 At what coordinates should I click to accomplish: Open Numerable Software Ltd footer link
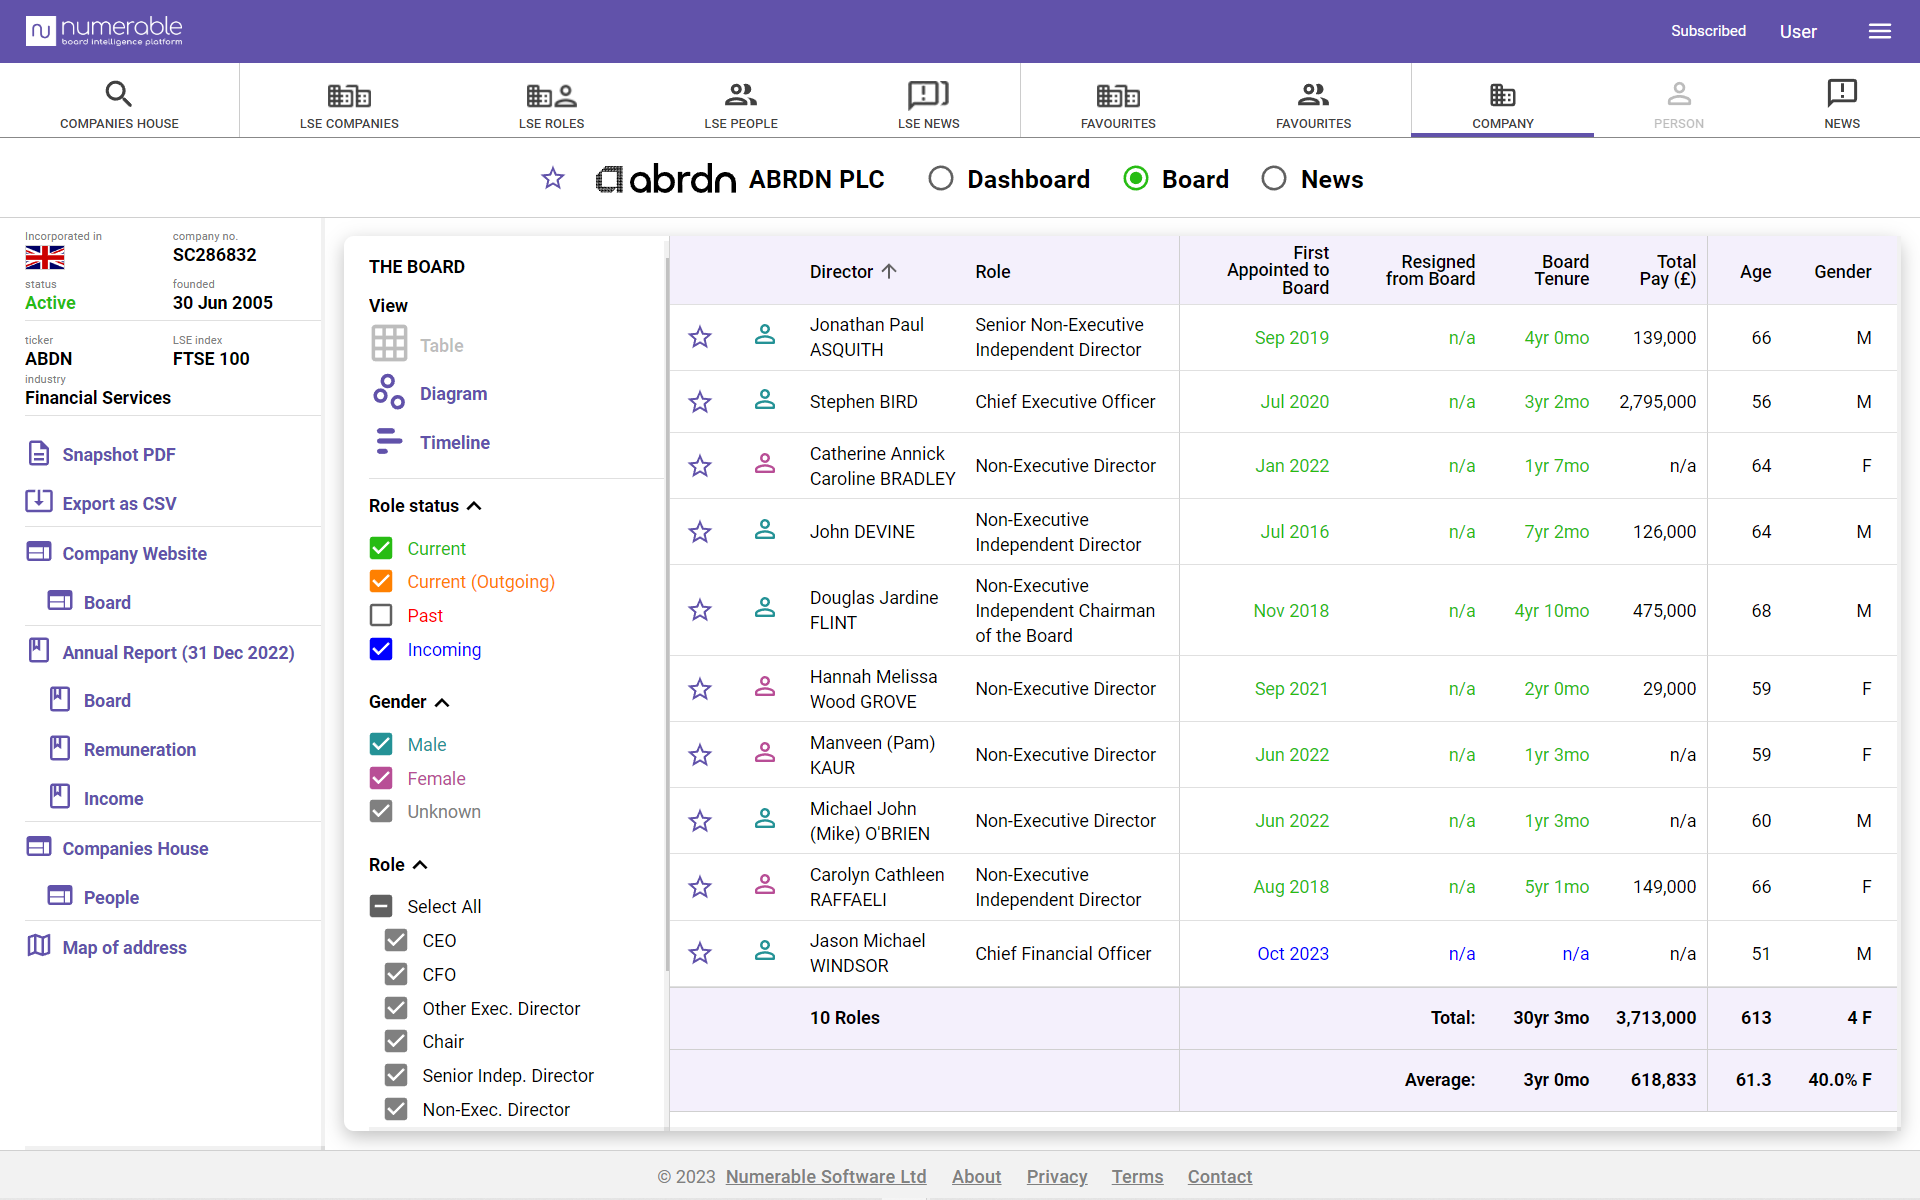pyautogui.click(x=826, y=1176)
